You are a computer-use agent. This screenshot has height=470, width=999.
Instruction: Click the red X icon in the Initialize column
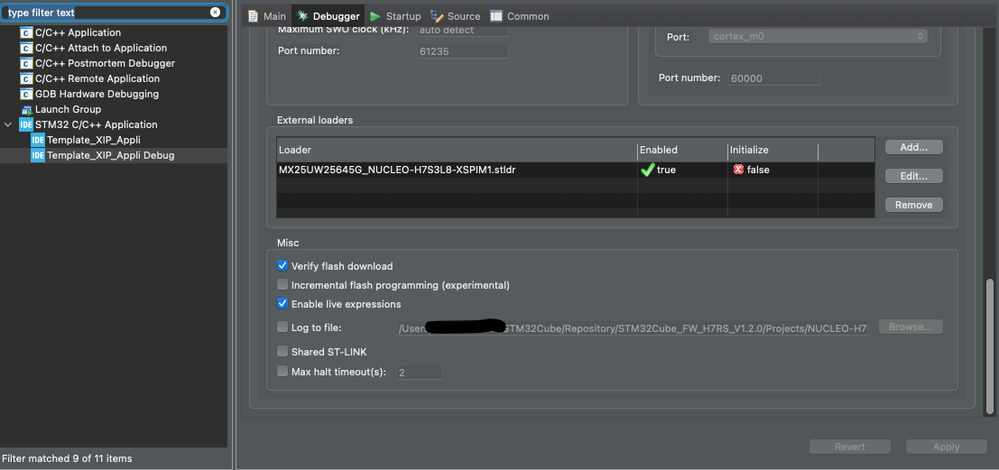(x=738, y=170)
